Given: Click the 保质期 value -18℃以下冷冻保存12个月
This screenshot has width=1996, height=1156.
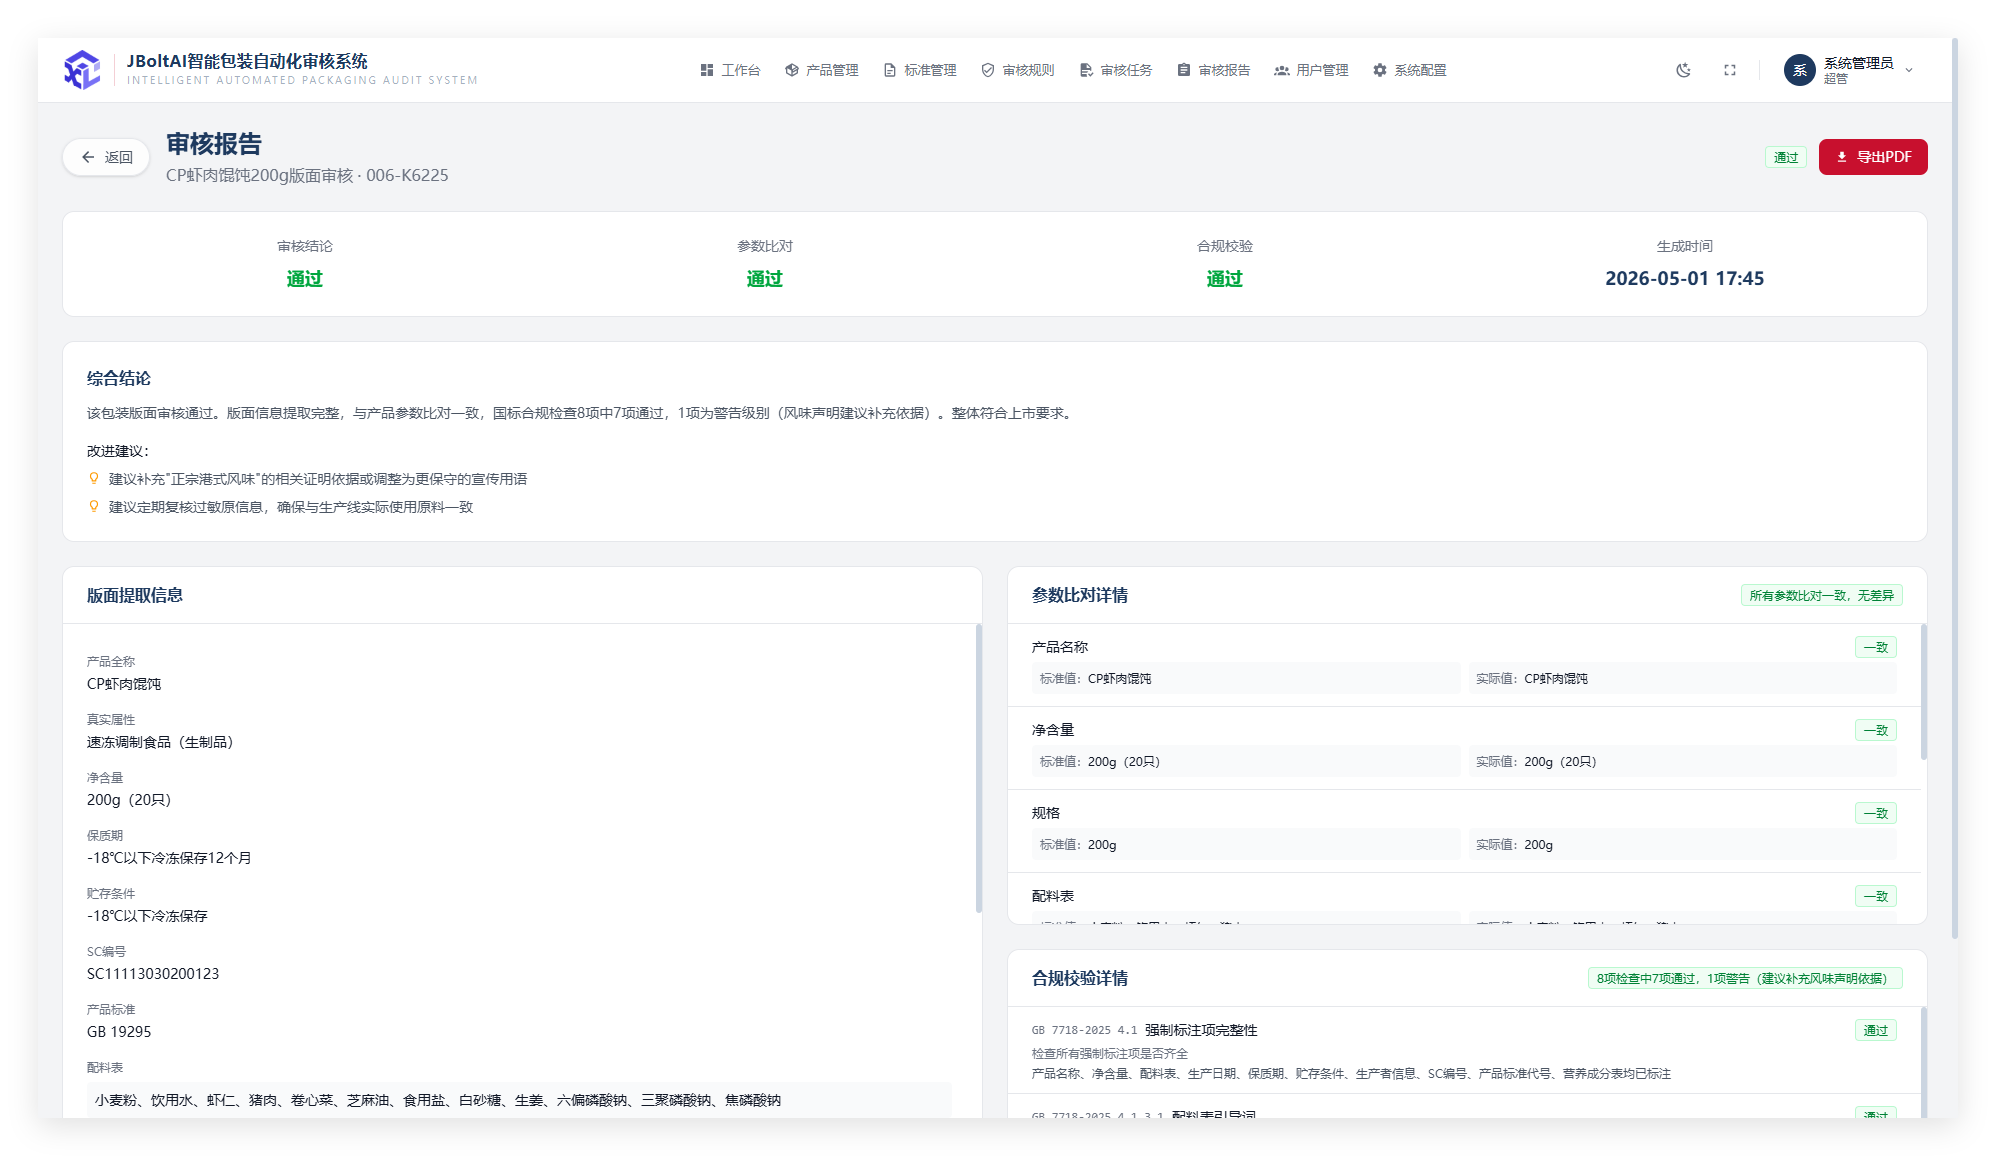Looking at the screenshot, I should click(169, 858).
